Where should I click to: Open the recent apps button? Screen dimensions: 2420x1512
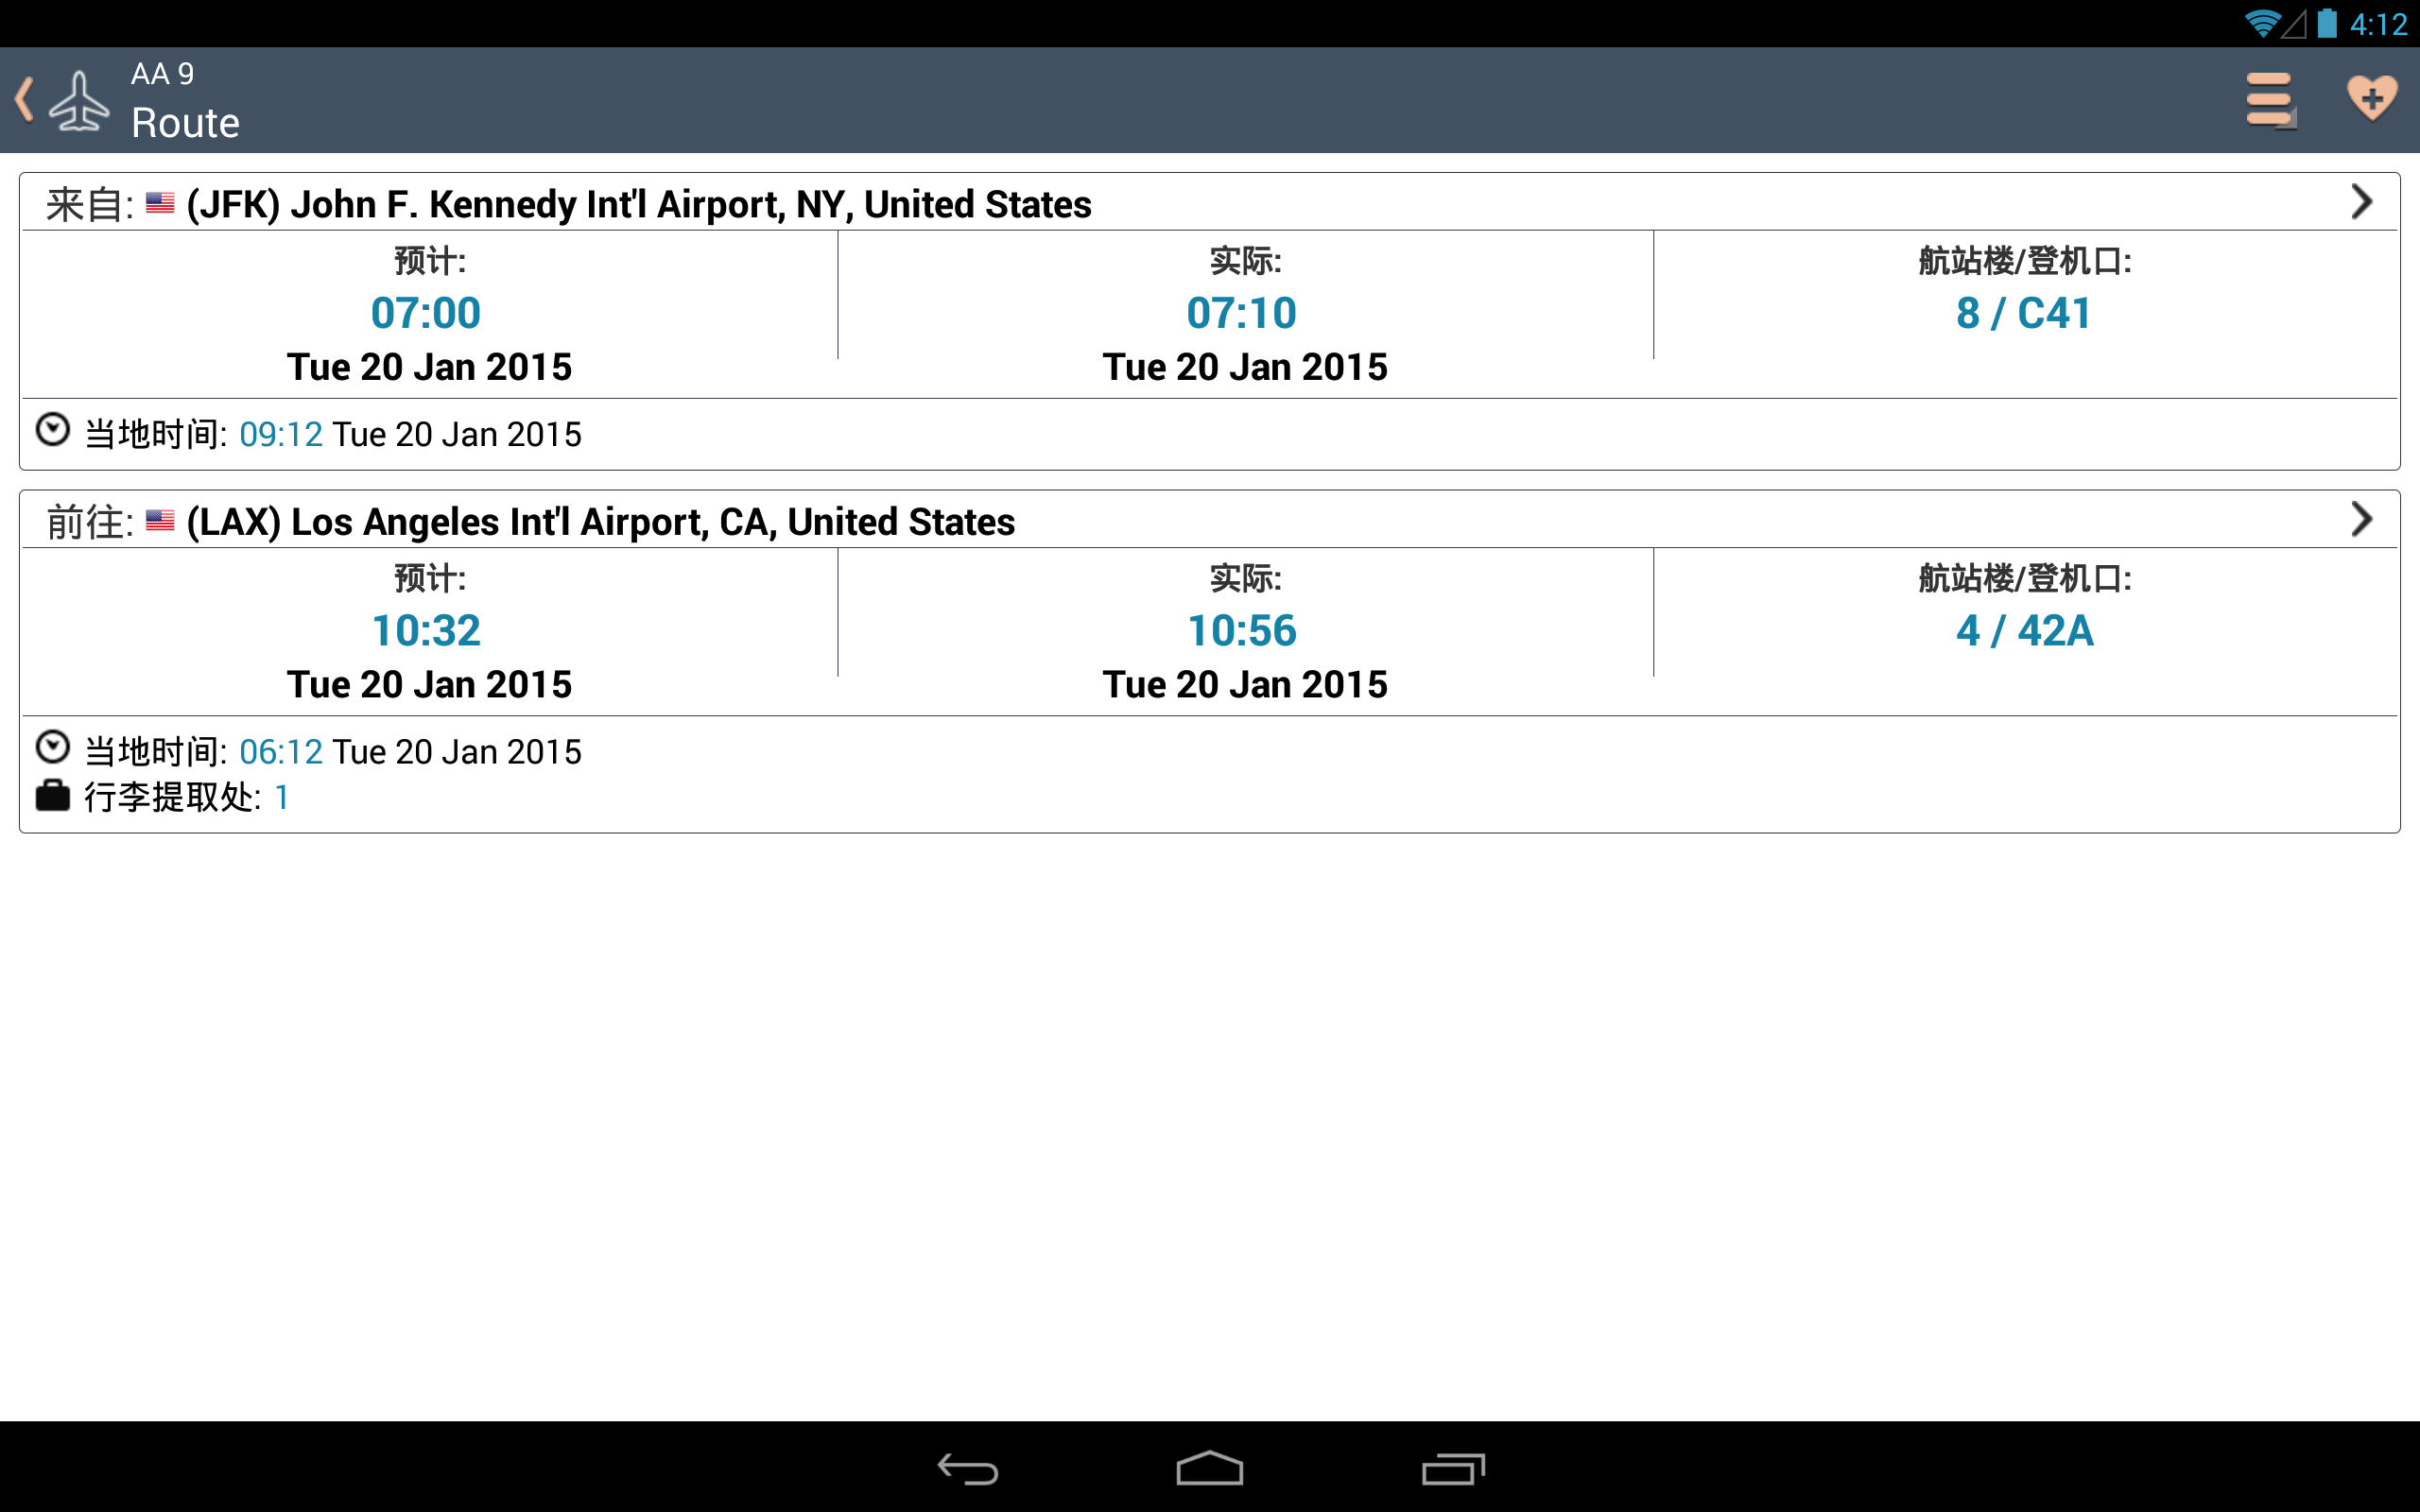[1452, 1469]
